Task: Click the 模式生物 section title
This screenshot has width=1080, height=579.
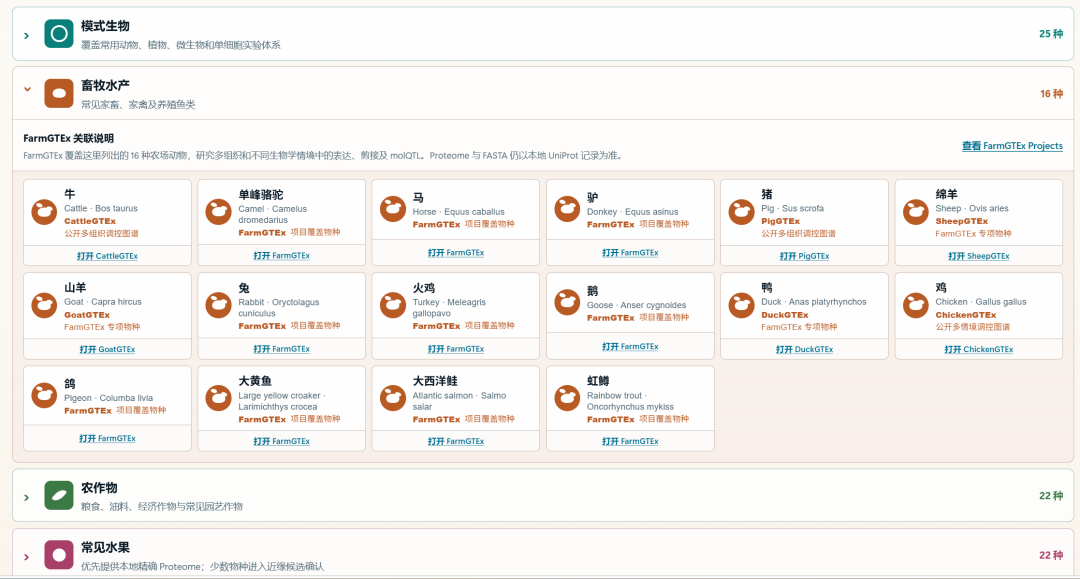Action: pyautogui.click(x=105, y=26)
